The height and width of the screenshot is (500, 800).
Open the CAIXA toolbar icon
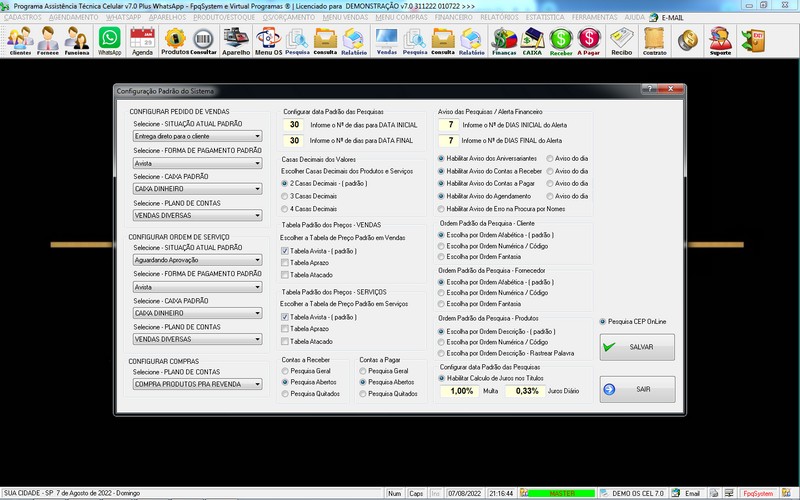click(x=532, y=41)
